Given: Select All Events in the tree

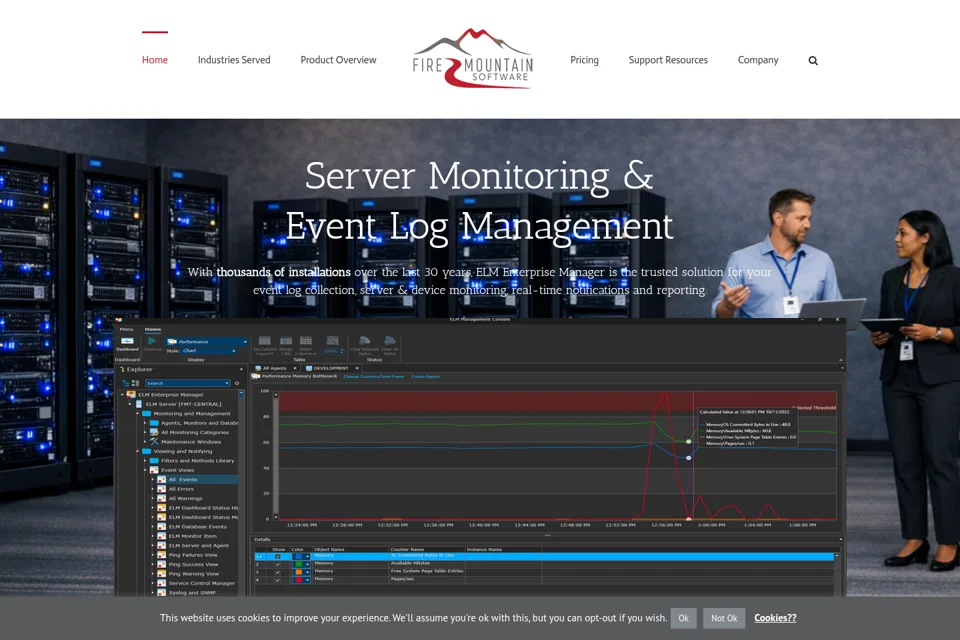Looking at the screenshot, I should pos(182,480).
